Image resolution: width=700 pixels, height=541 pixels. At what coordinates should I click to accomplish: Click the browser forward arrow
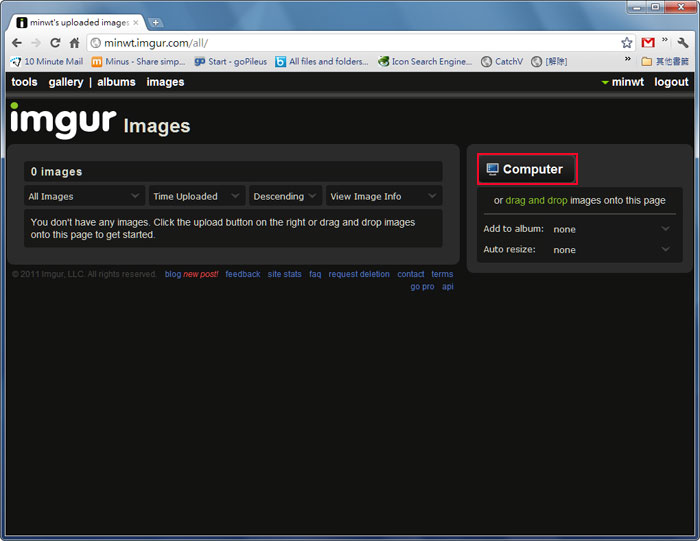(36, 43)
